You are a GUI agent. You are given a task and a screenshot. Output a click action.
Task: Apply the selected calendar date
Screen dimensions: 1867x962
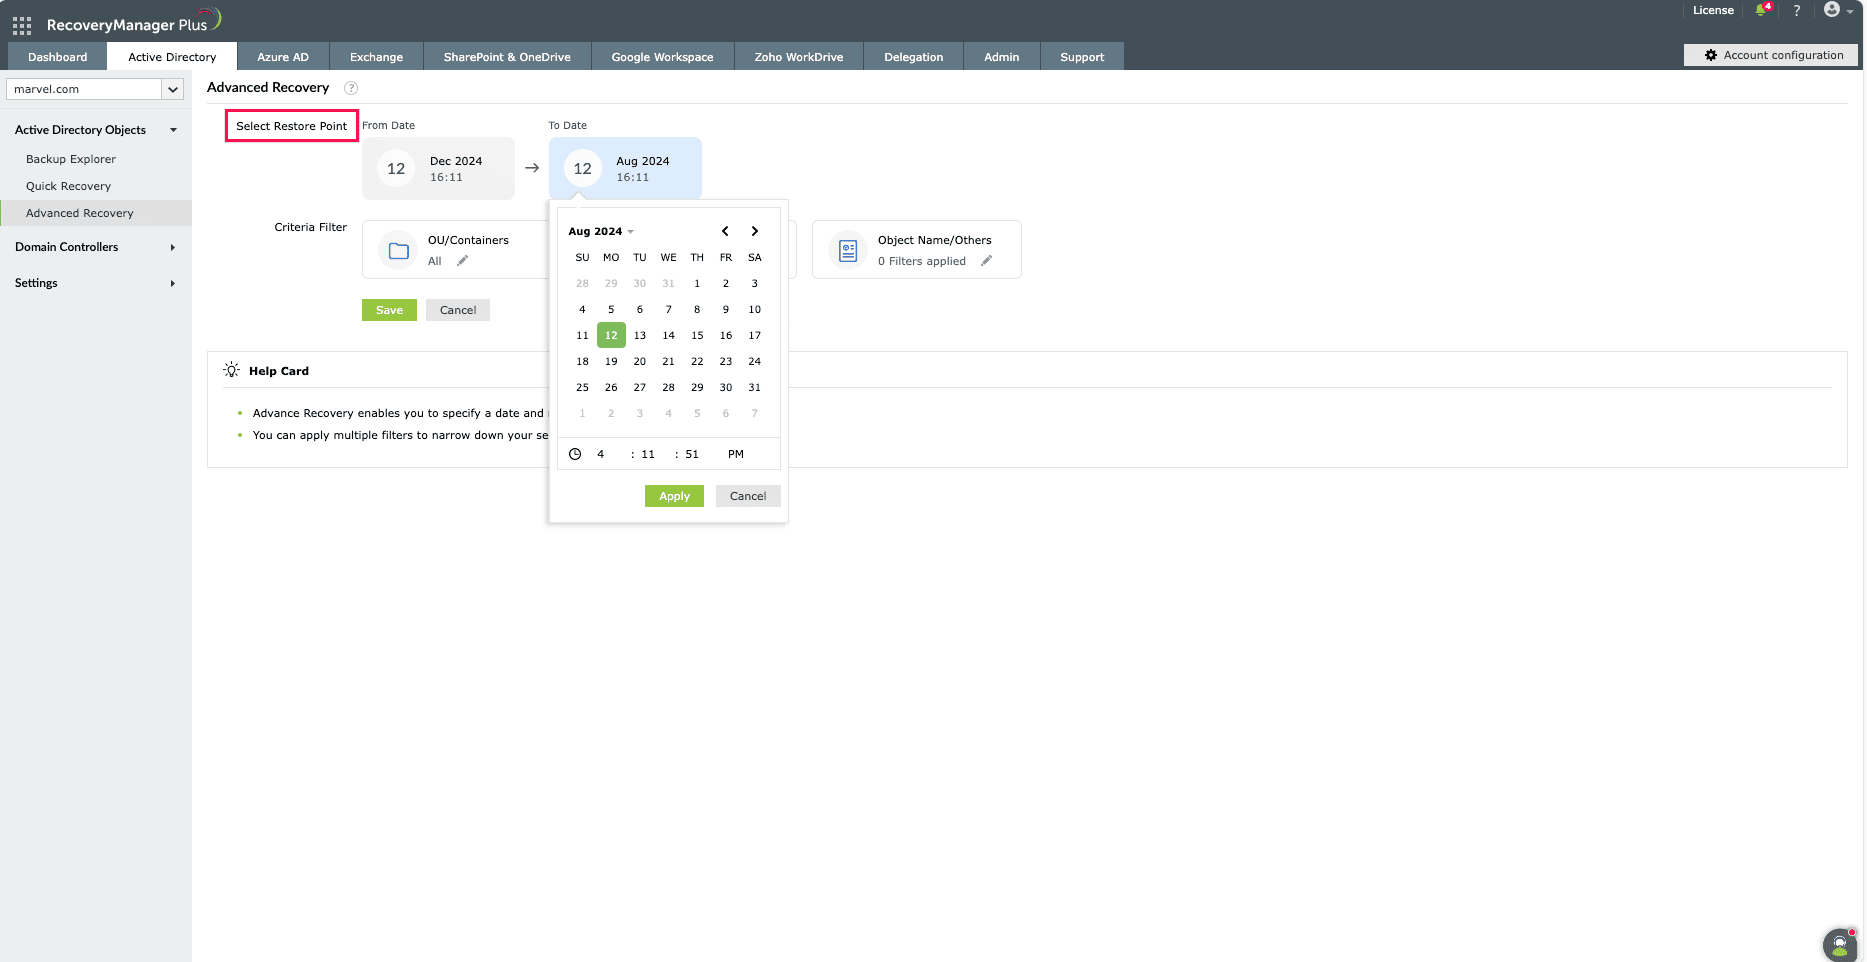(x=674, y=496)
